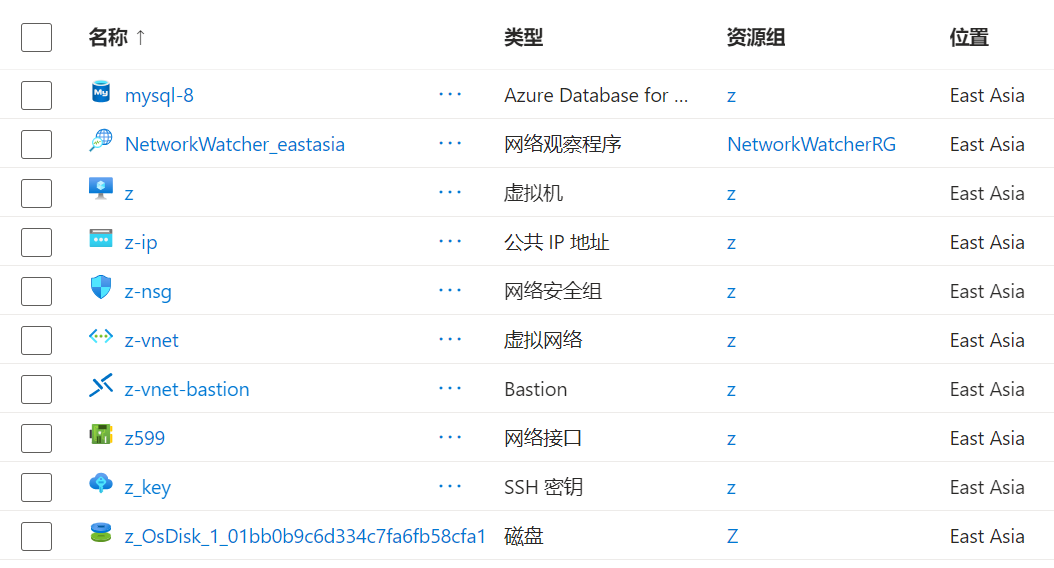This screenshot has height=568, width=1054.
Task: Click the 'Azure Database for ...' type cell
Action: click(x=596, y=95)
